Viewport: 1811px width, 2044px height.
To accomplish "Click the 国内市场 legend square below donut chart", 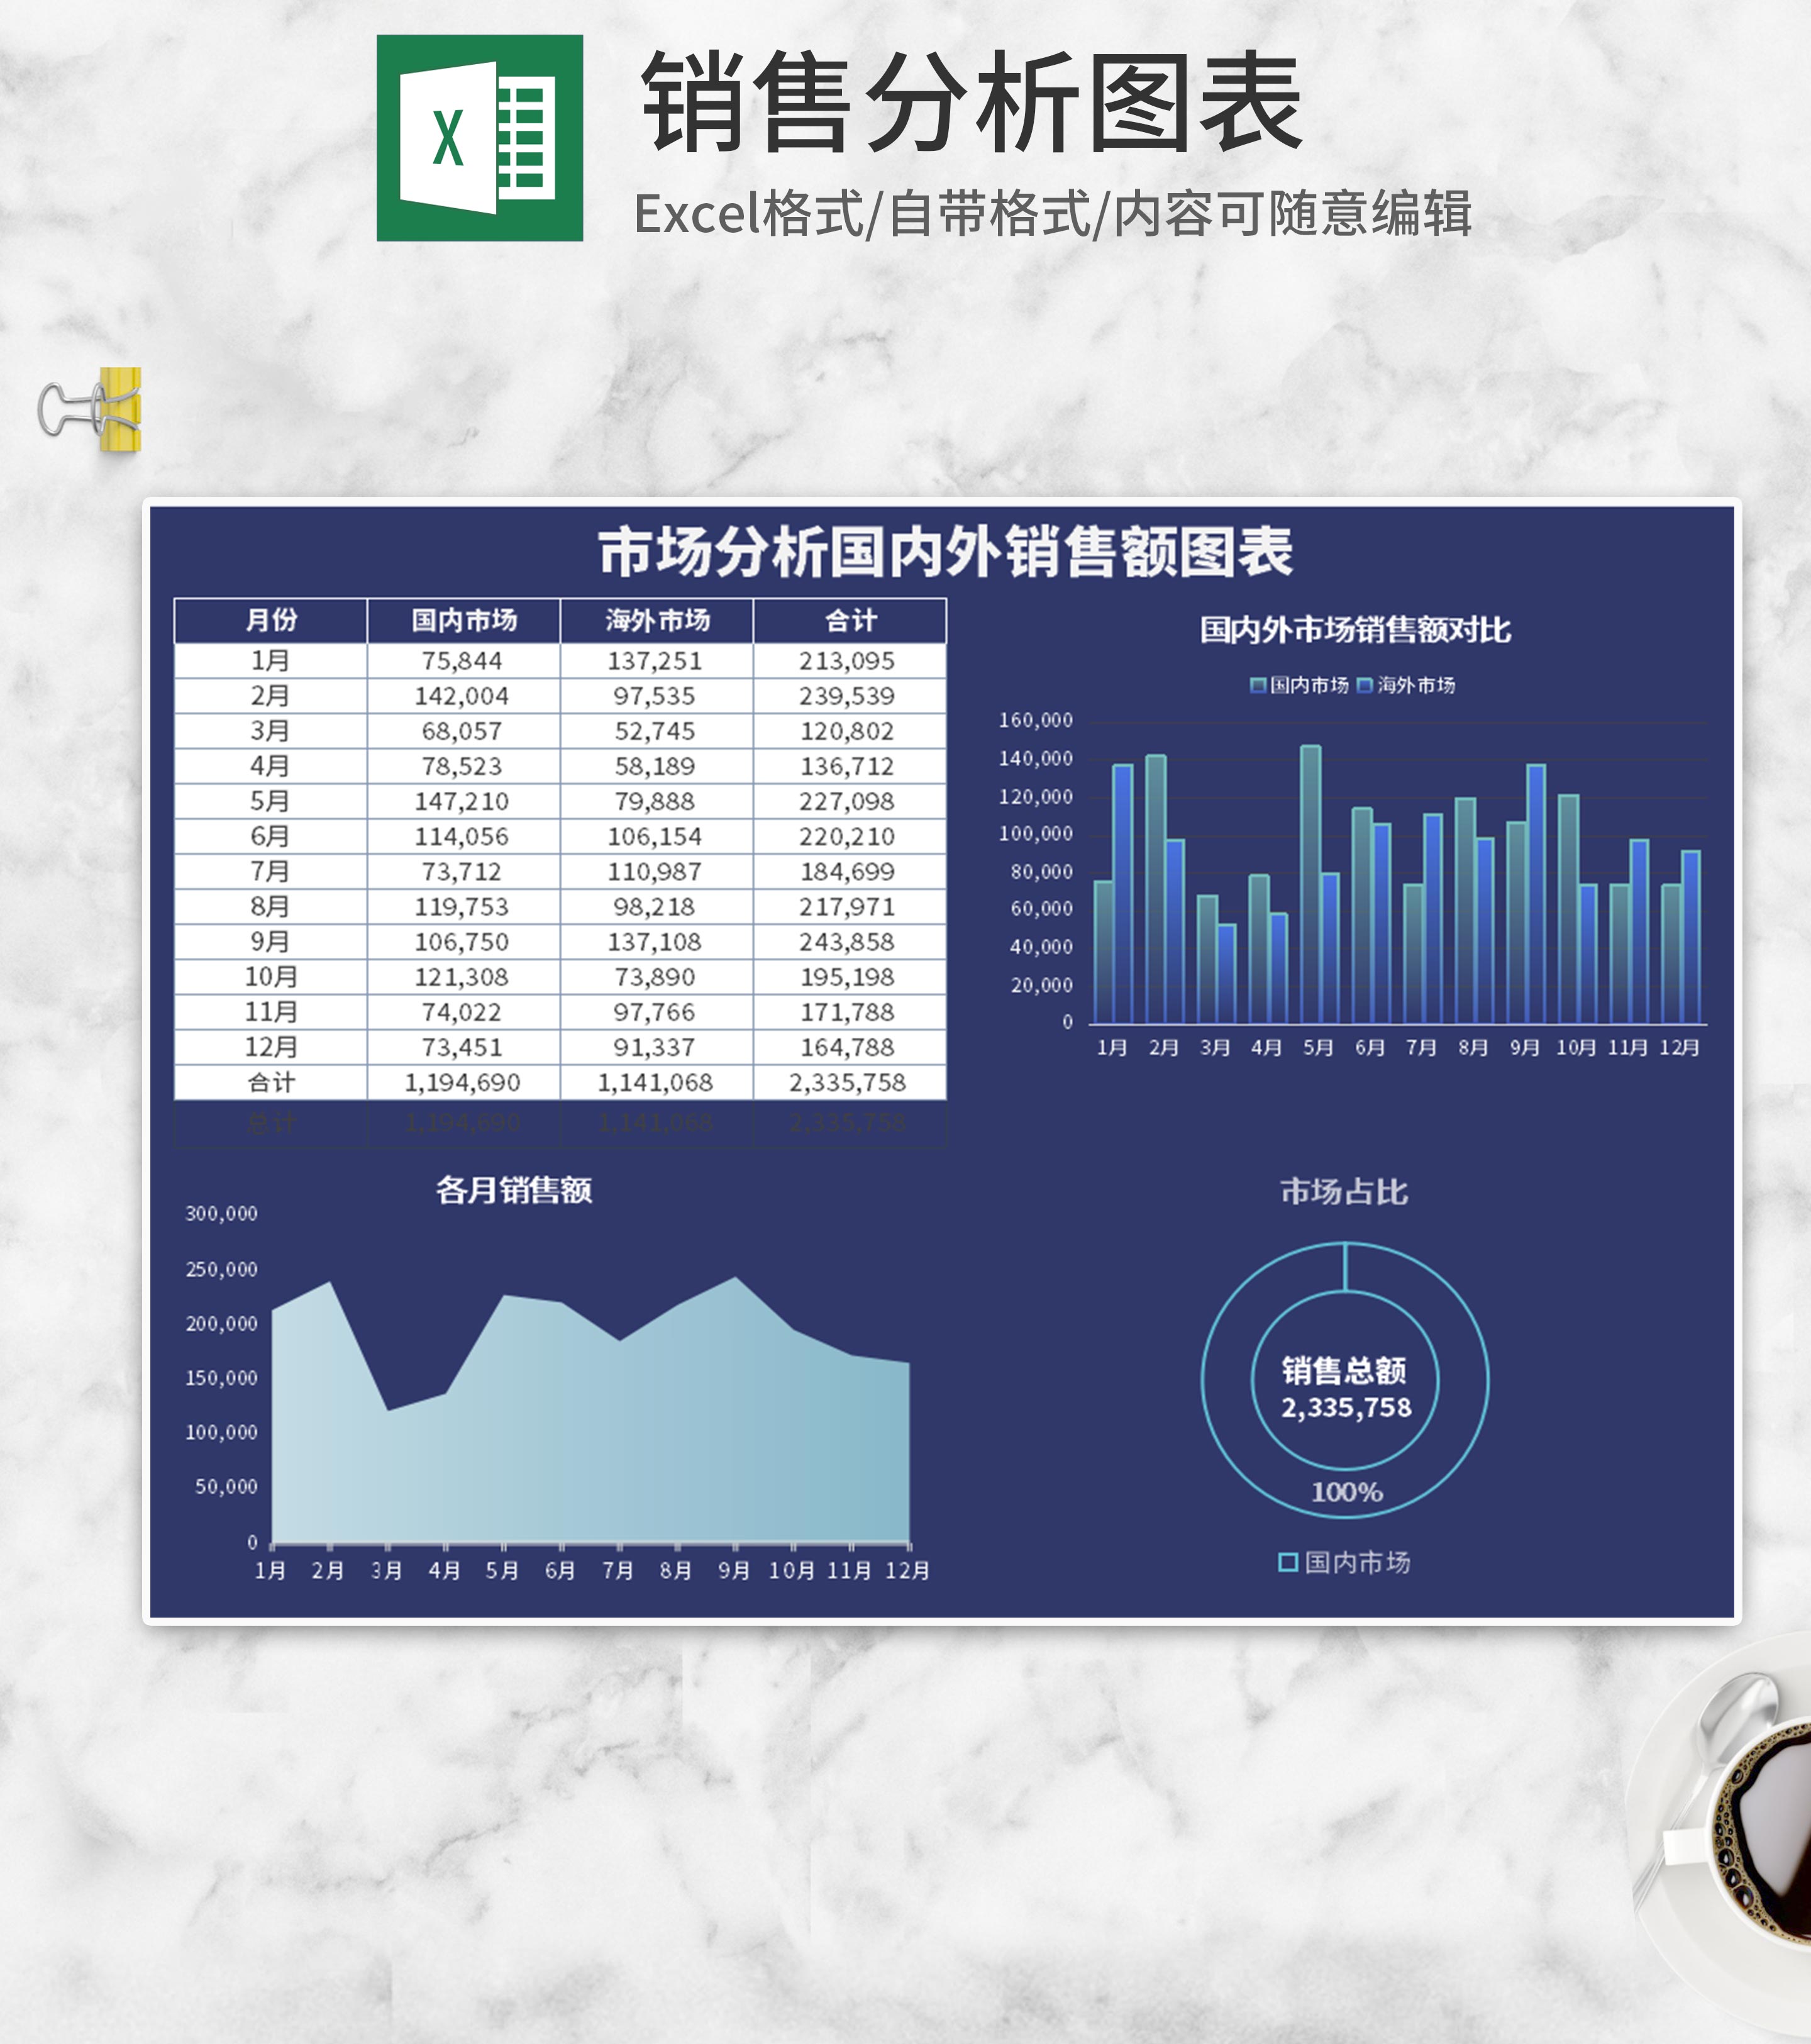I will point(1288,1562).
